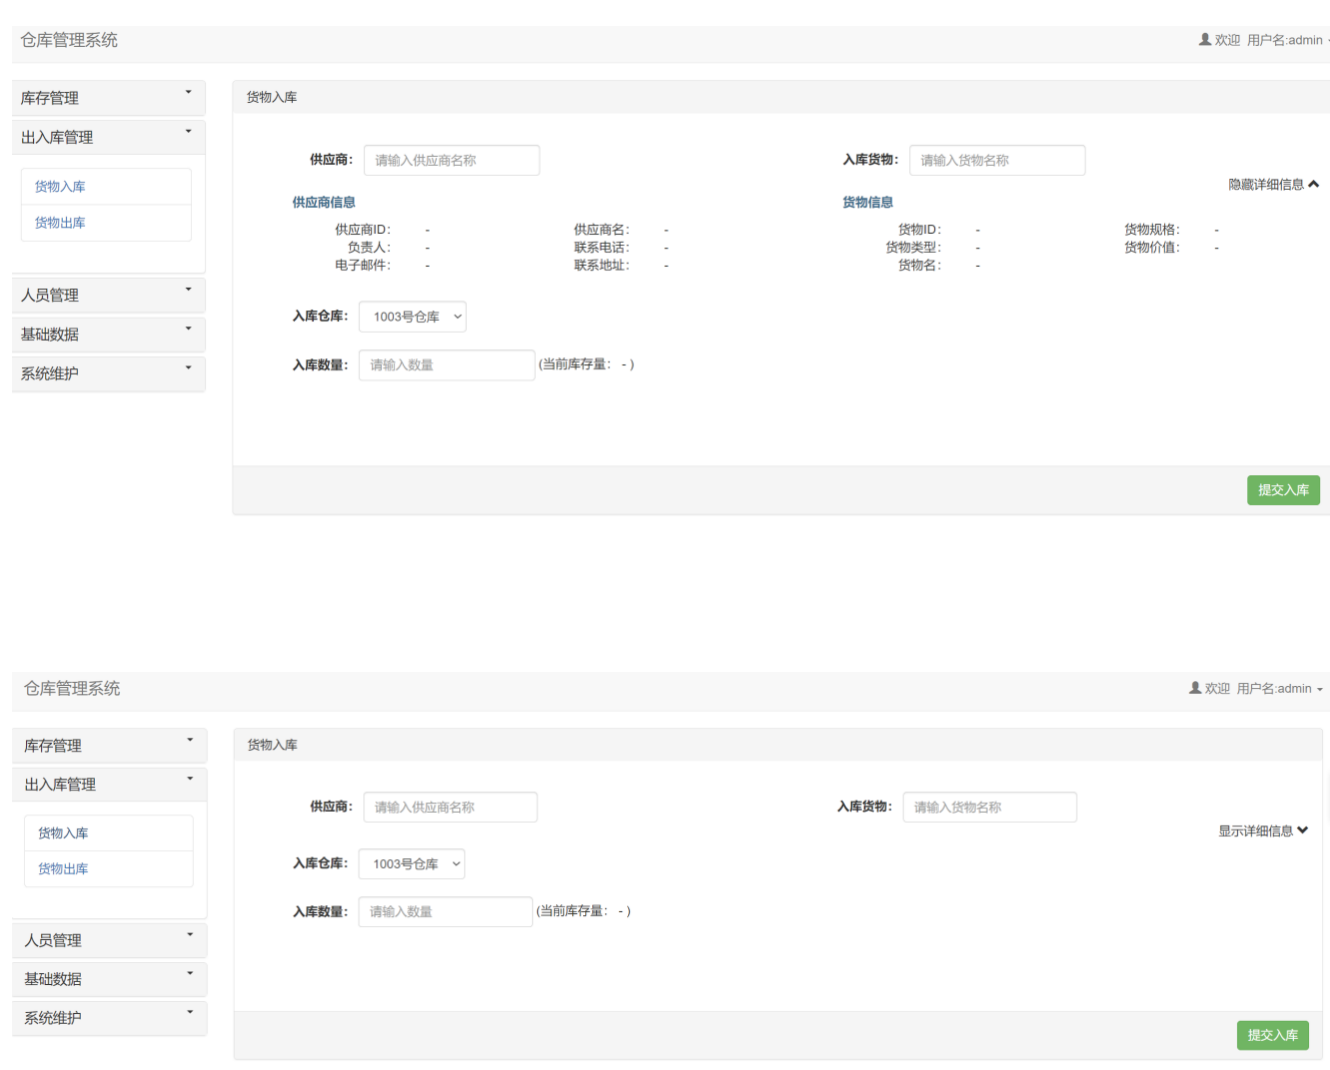Expand 基础数据 in top sidebar
The image size is (1330, 1070).
(x=108, y=334)
